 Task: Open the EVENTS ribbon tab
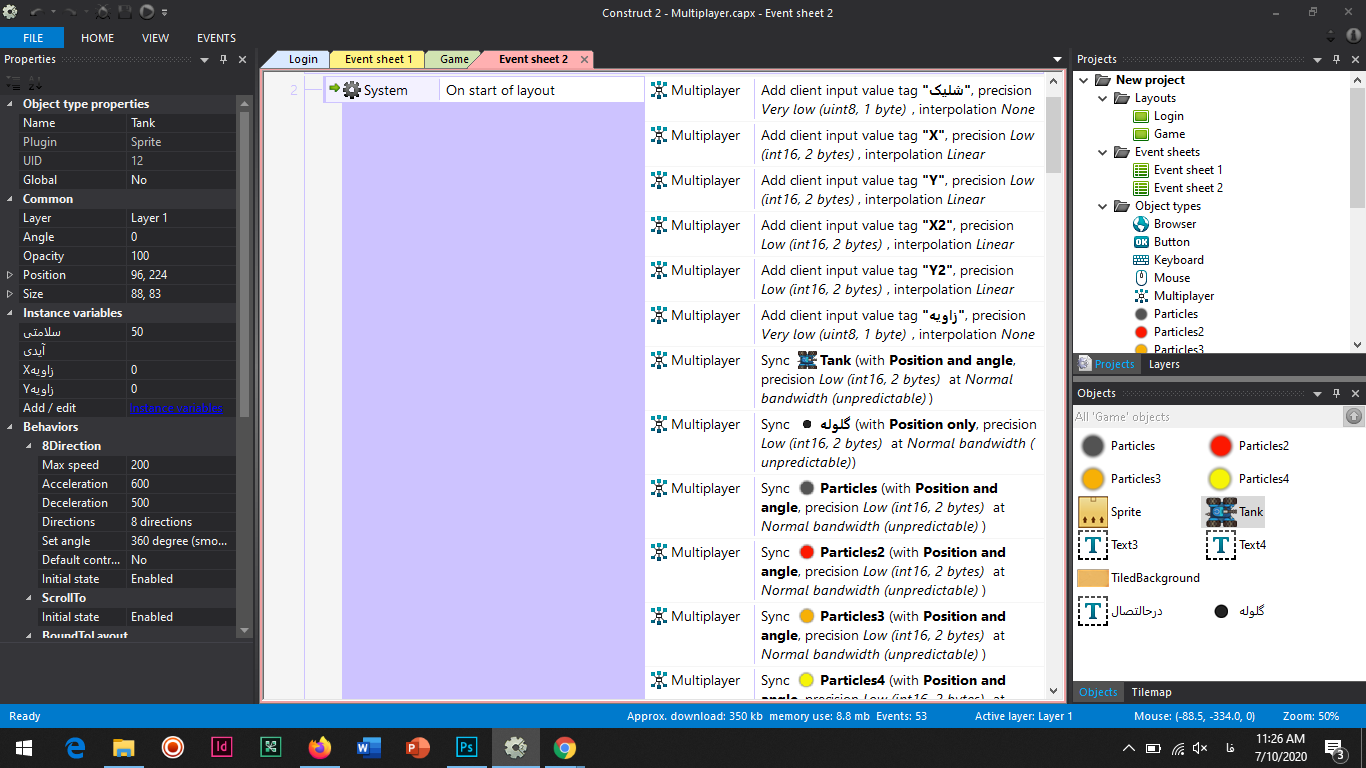pos(216,38)
